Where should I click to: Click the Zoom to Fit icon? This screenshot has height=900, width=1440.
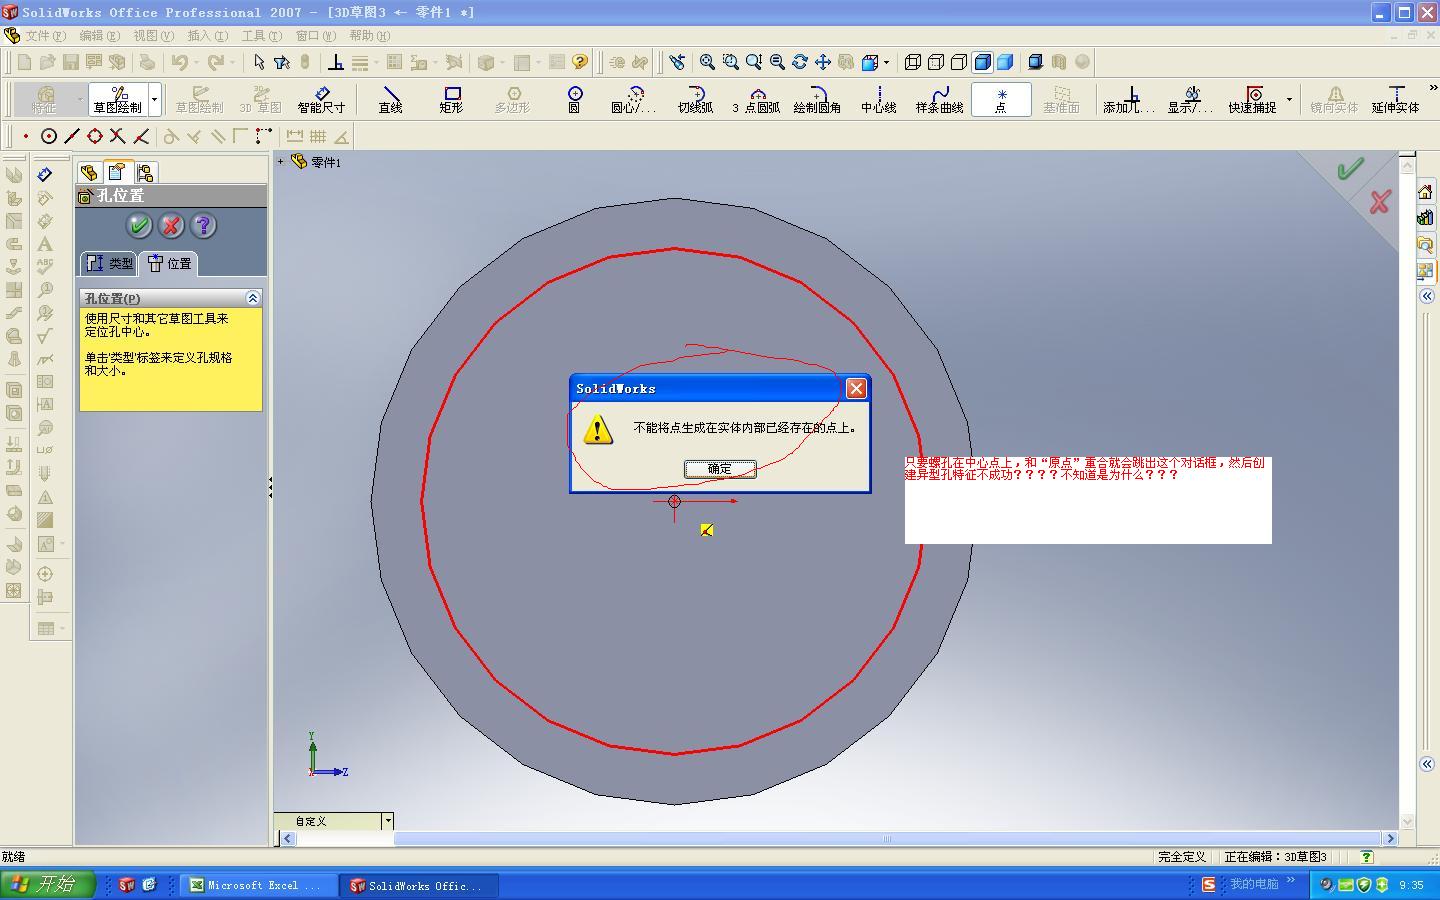click(707, 62)
